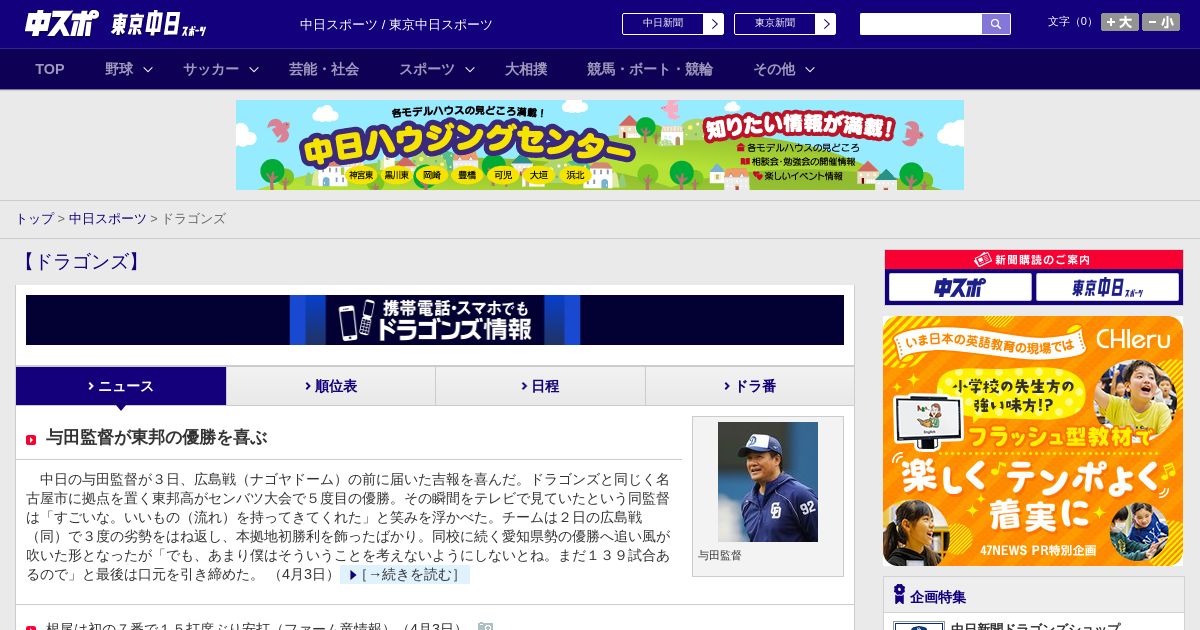Click the magnifier search button

point(996,24)
